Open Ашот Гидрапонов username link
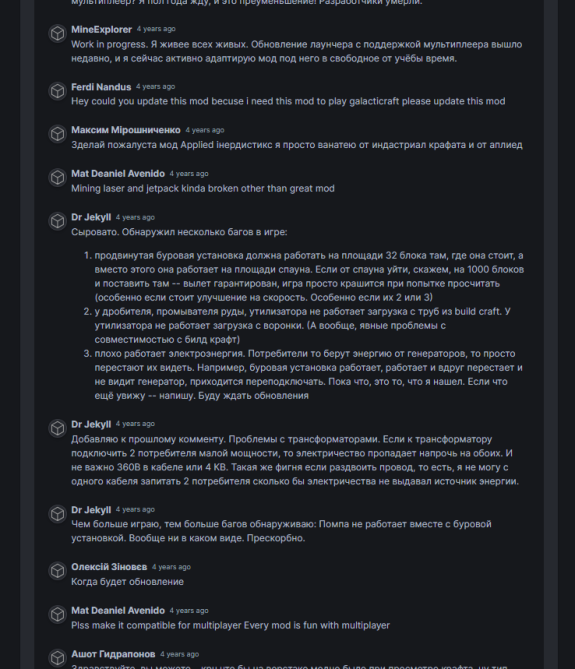Image resolution: width=575 pixels, height=669 pixels. [x=113, y=654]
